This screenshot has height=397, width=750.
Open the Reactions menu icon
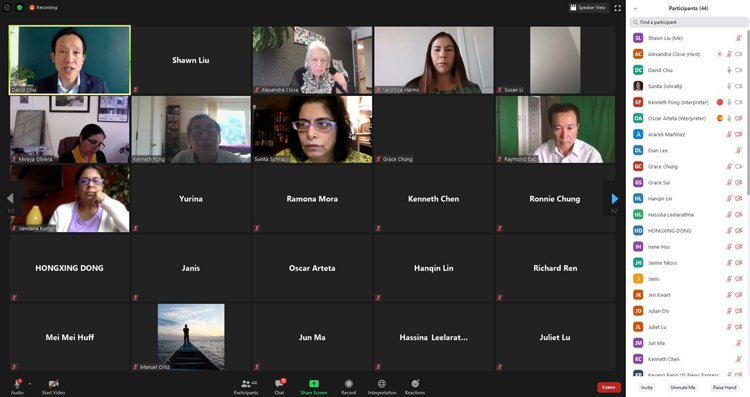pos(415,384)
